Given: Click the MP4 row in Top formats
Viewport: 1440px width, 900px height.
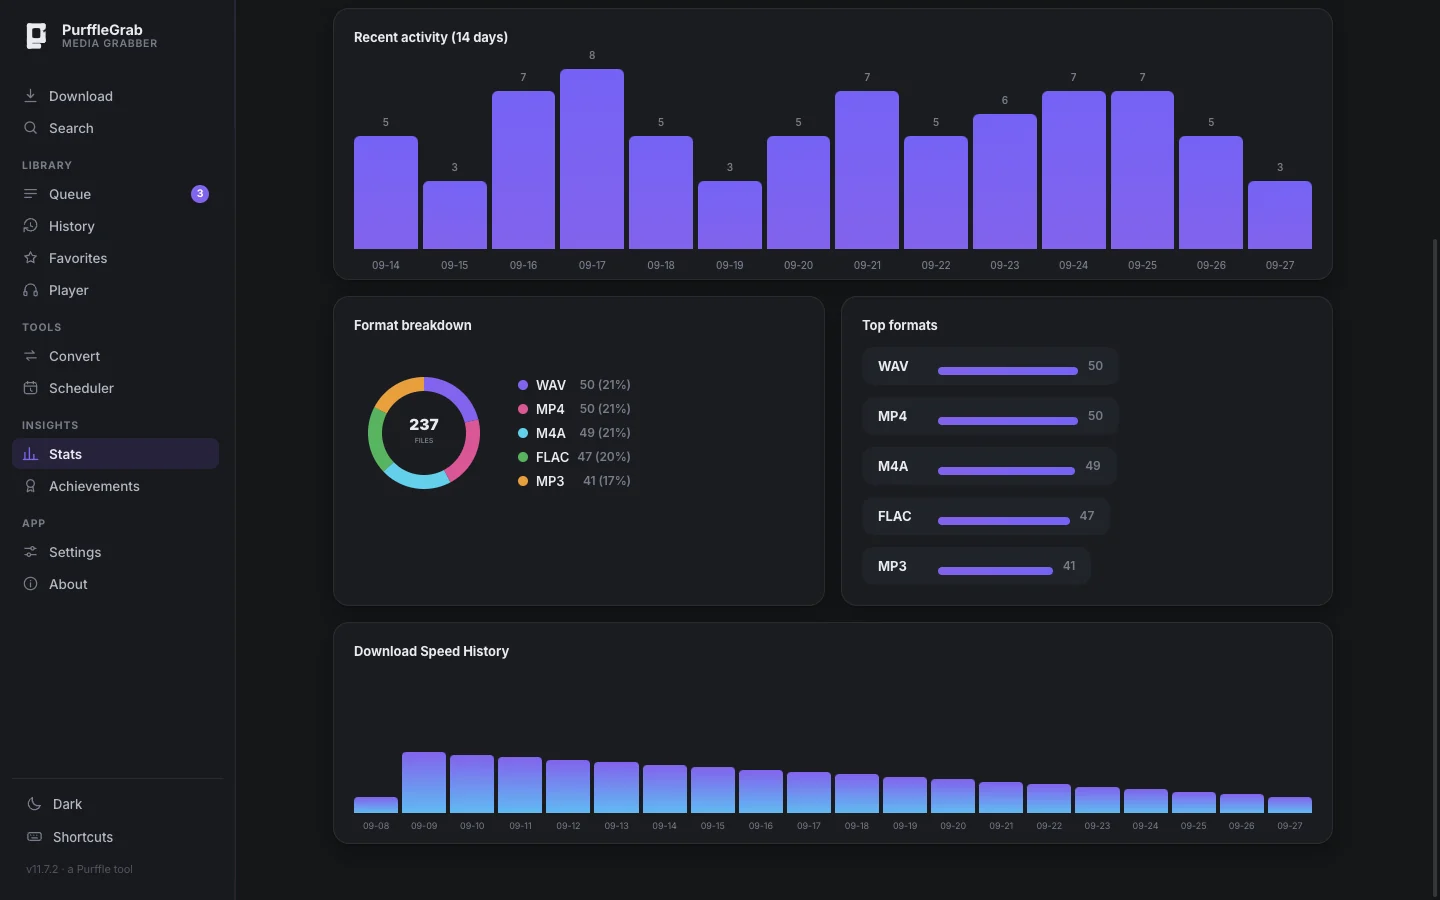Looking at the screenshot, I should 990,416.
